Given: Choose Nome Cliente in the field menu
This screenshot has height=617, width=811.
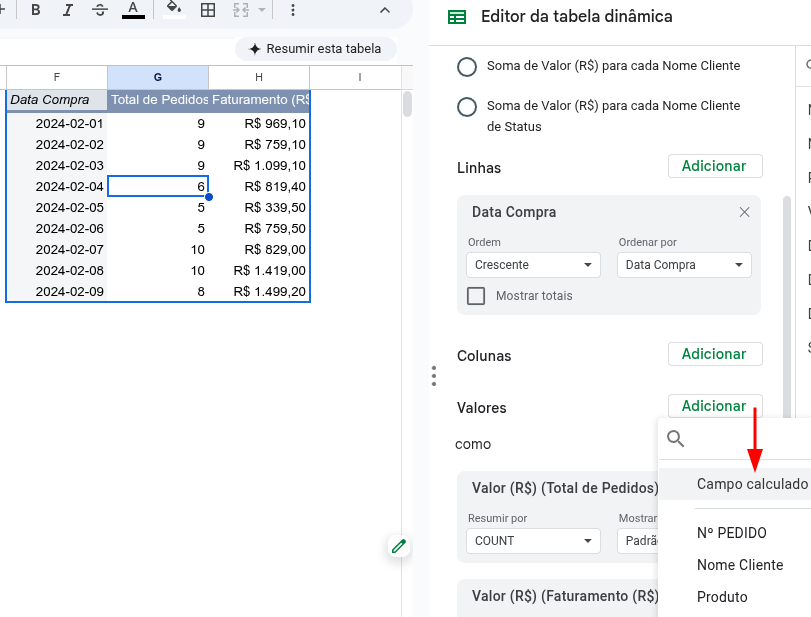Looking at the screenshot, I should coord(740,564).
